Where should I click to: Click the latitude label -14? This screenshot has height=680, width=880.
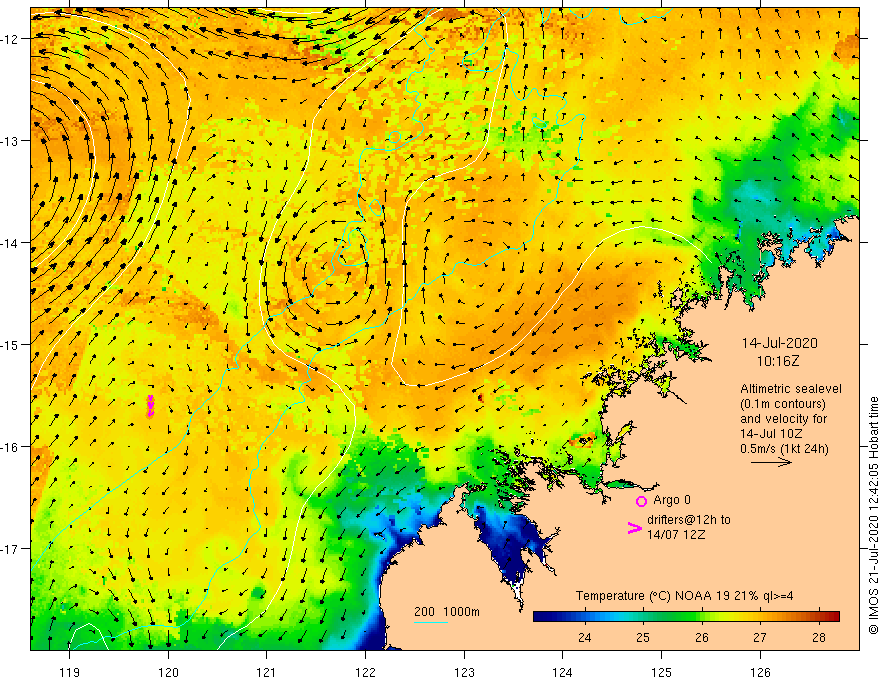coord(11,243)
